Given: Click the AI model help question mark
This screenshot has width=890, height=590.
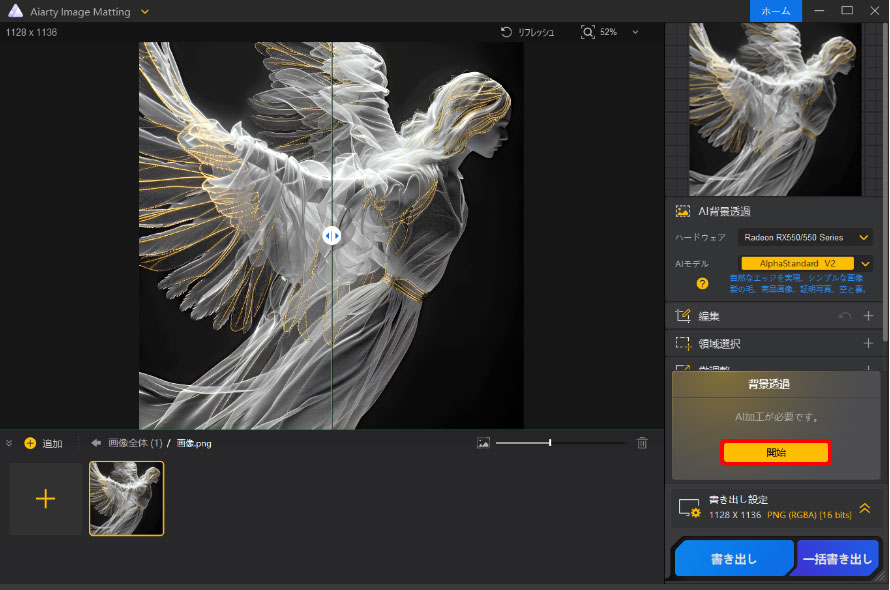Looking at the screenshot, I should click(x=702, y=284).
